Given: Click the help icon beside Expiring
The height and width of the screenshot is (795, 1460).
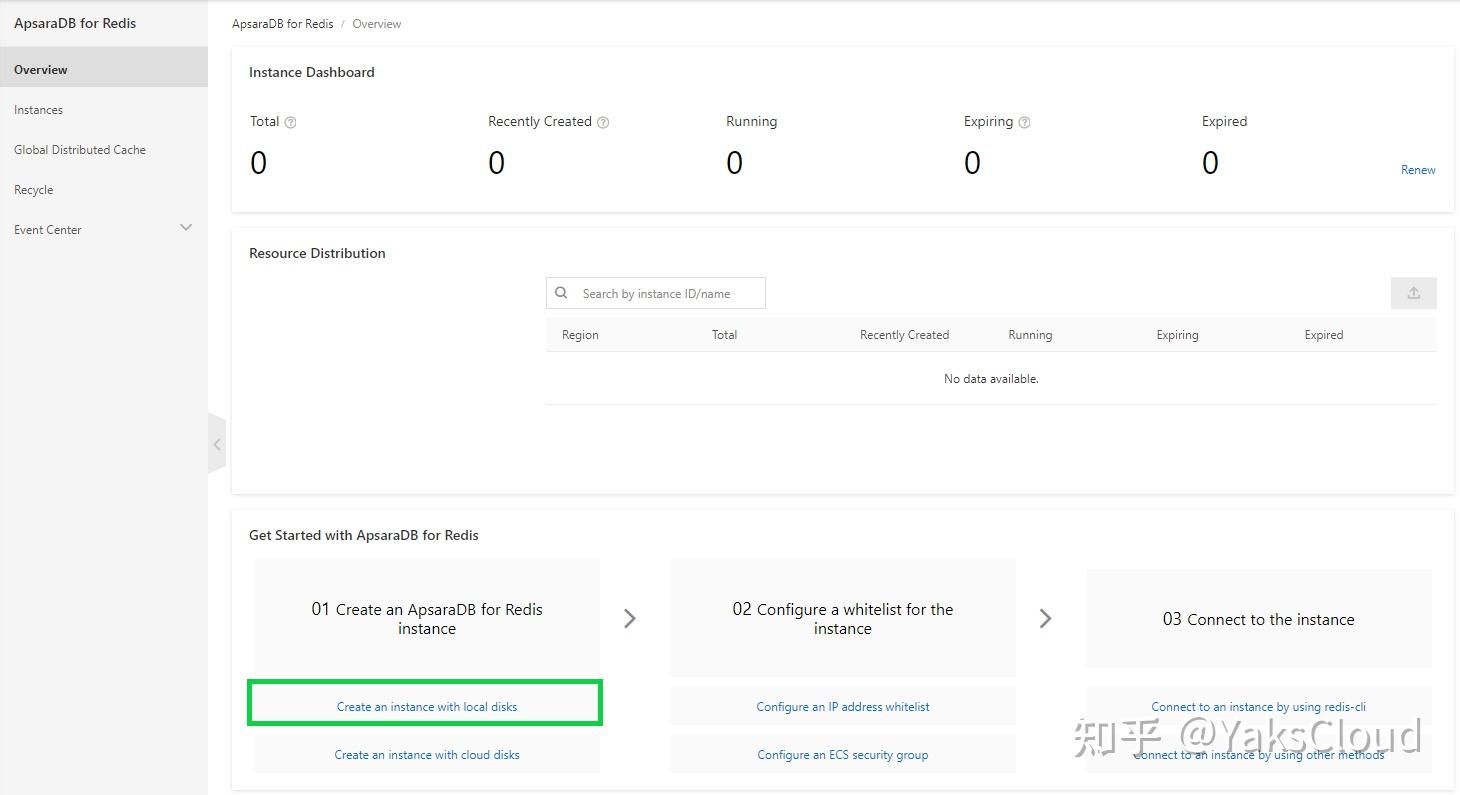Looking at the screenshot, I should point(1024,122).
